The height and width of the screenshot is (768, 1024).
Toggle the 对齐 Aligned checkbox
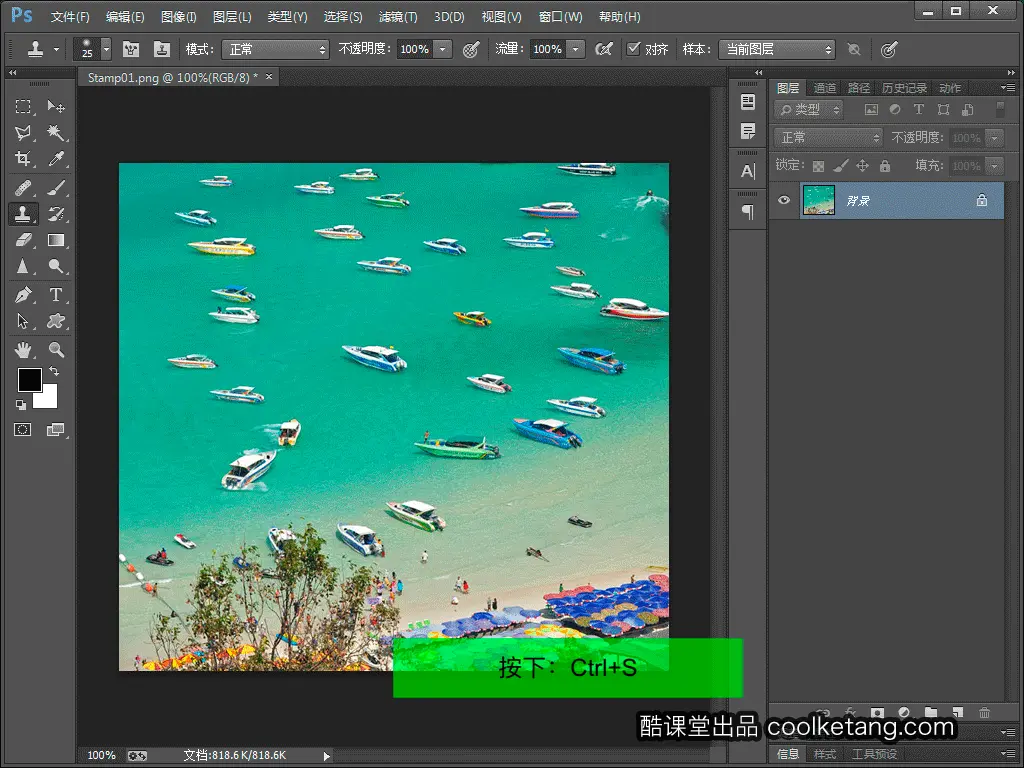[633, 48]
